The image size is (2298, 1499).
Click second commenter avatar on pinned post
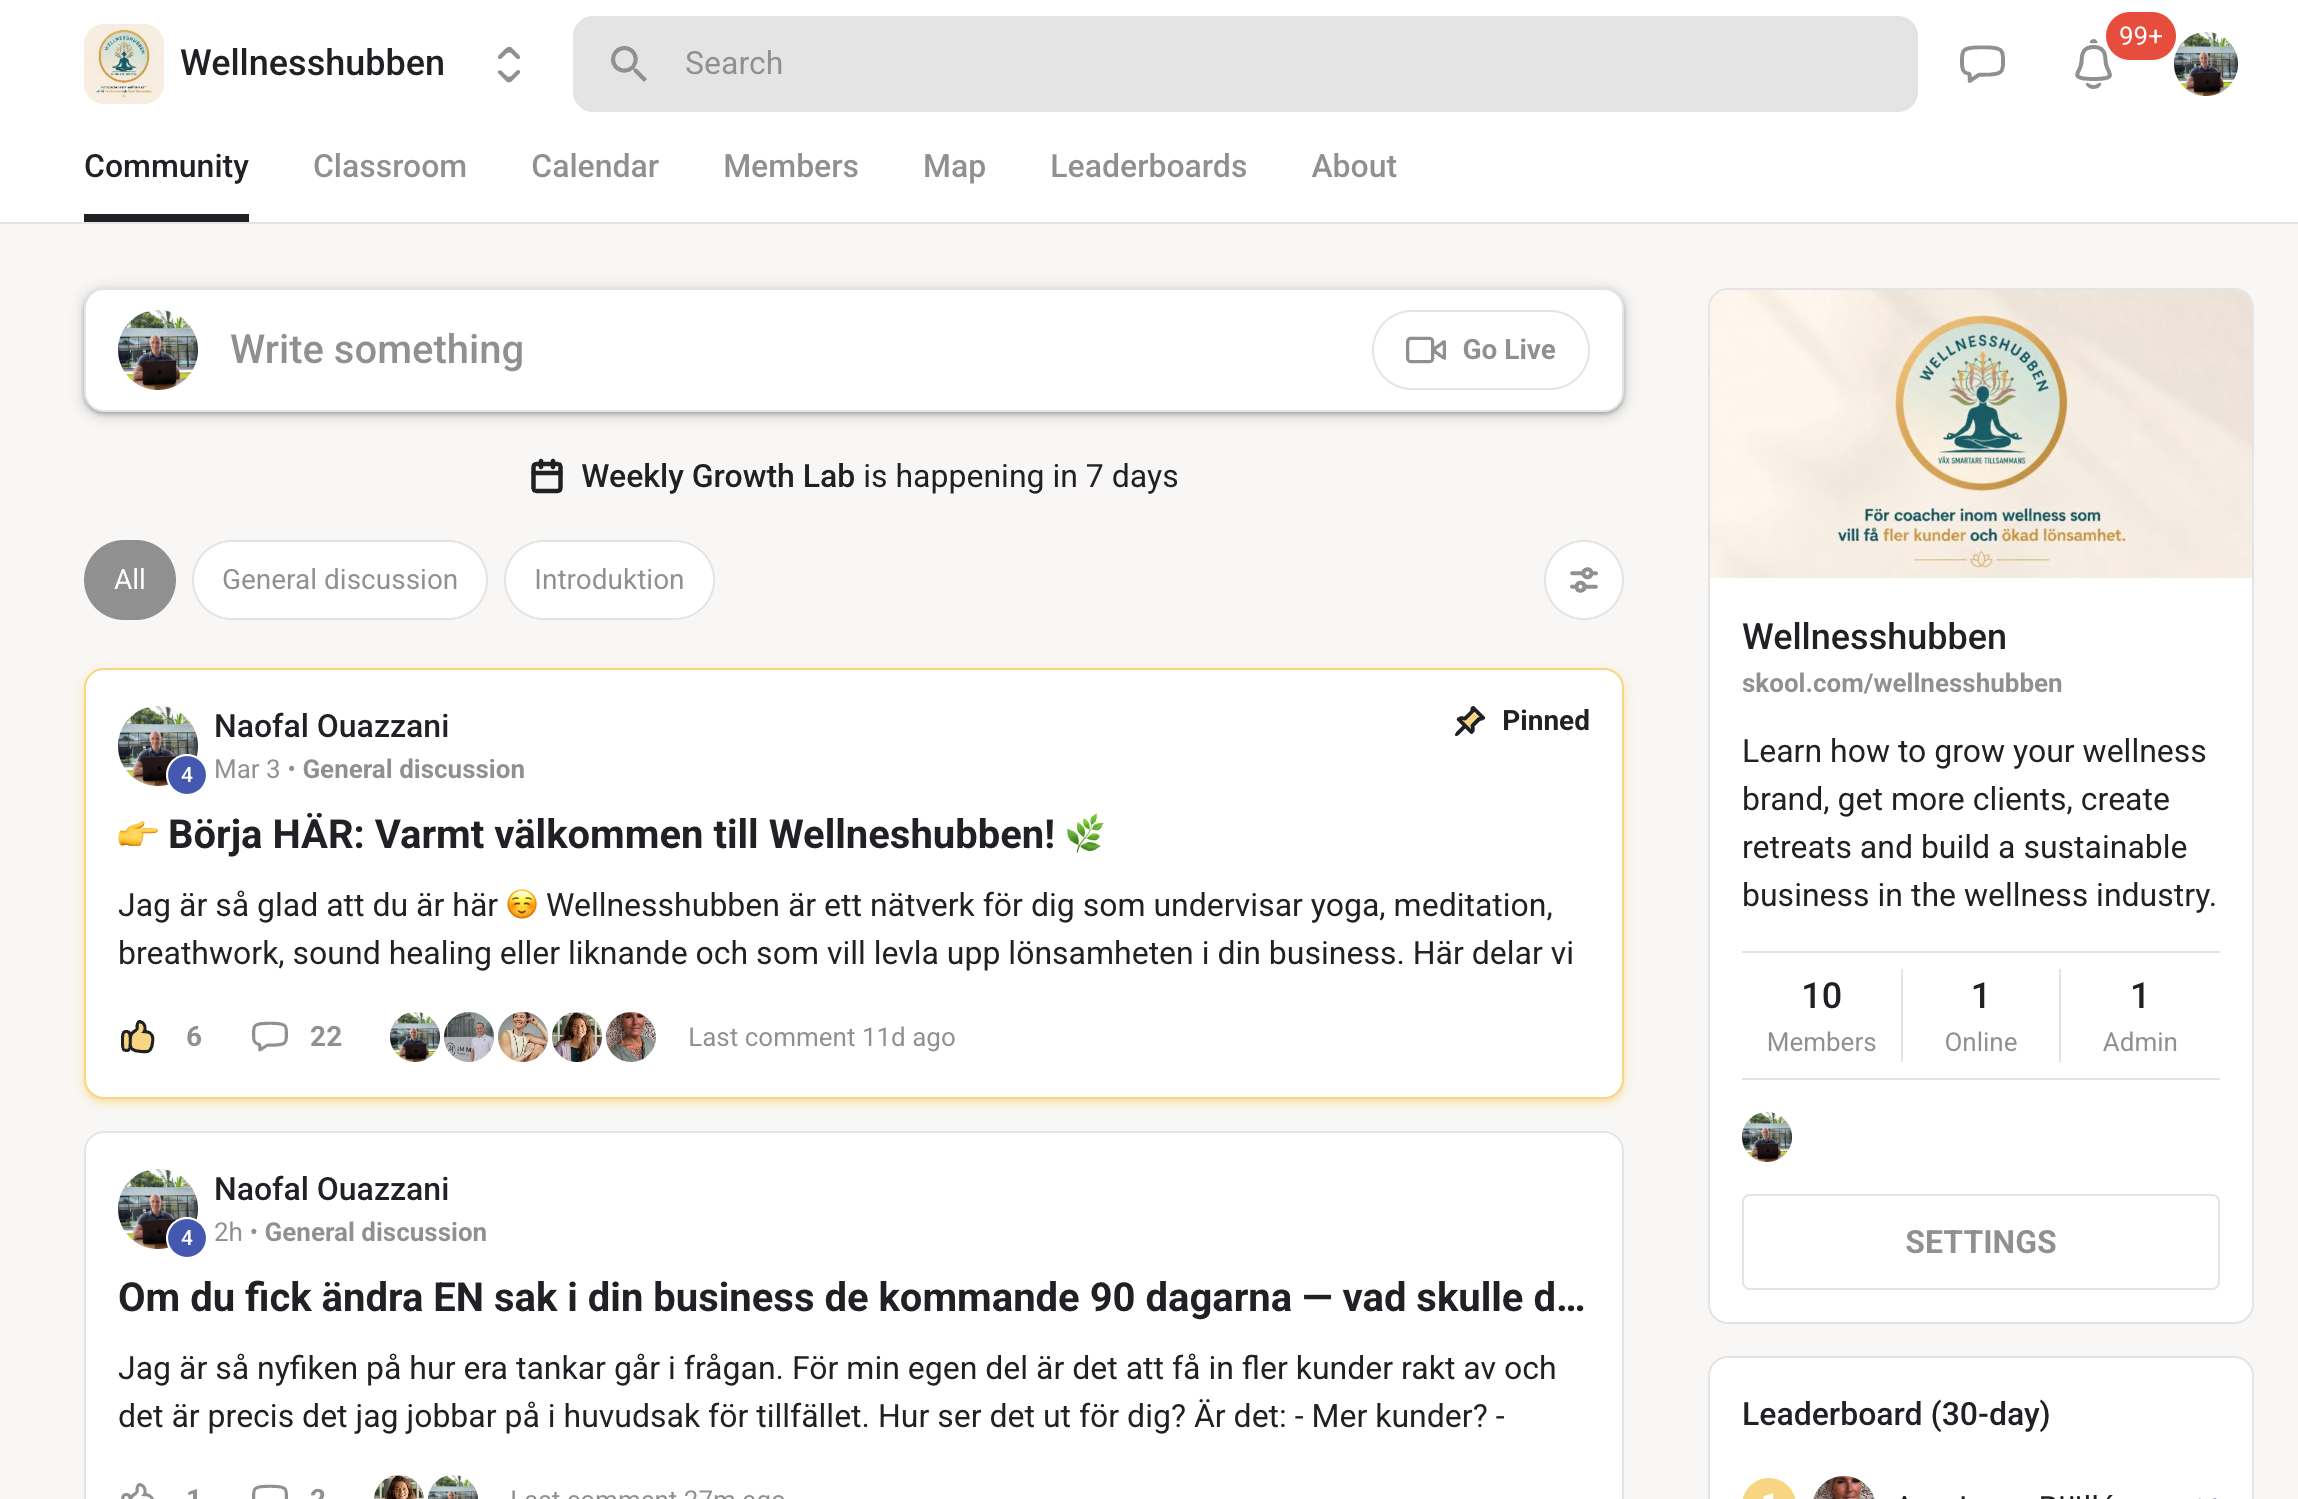pyautogui.click(x=469, y=1037)
